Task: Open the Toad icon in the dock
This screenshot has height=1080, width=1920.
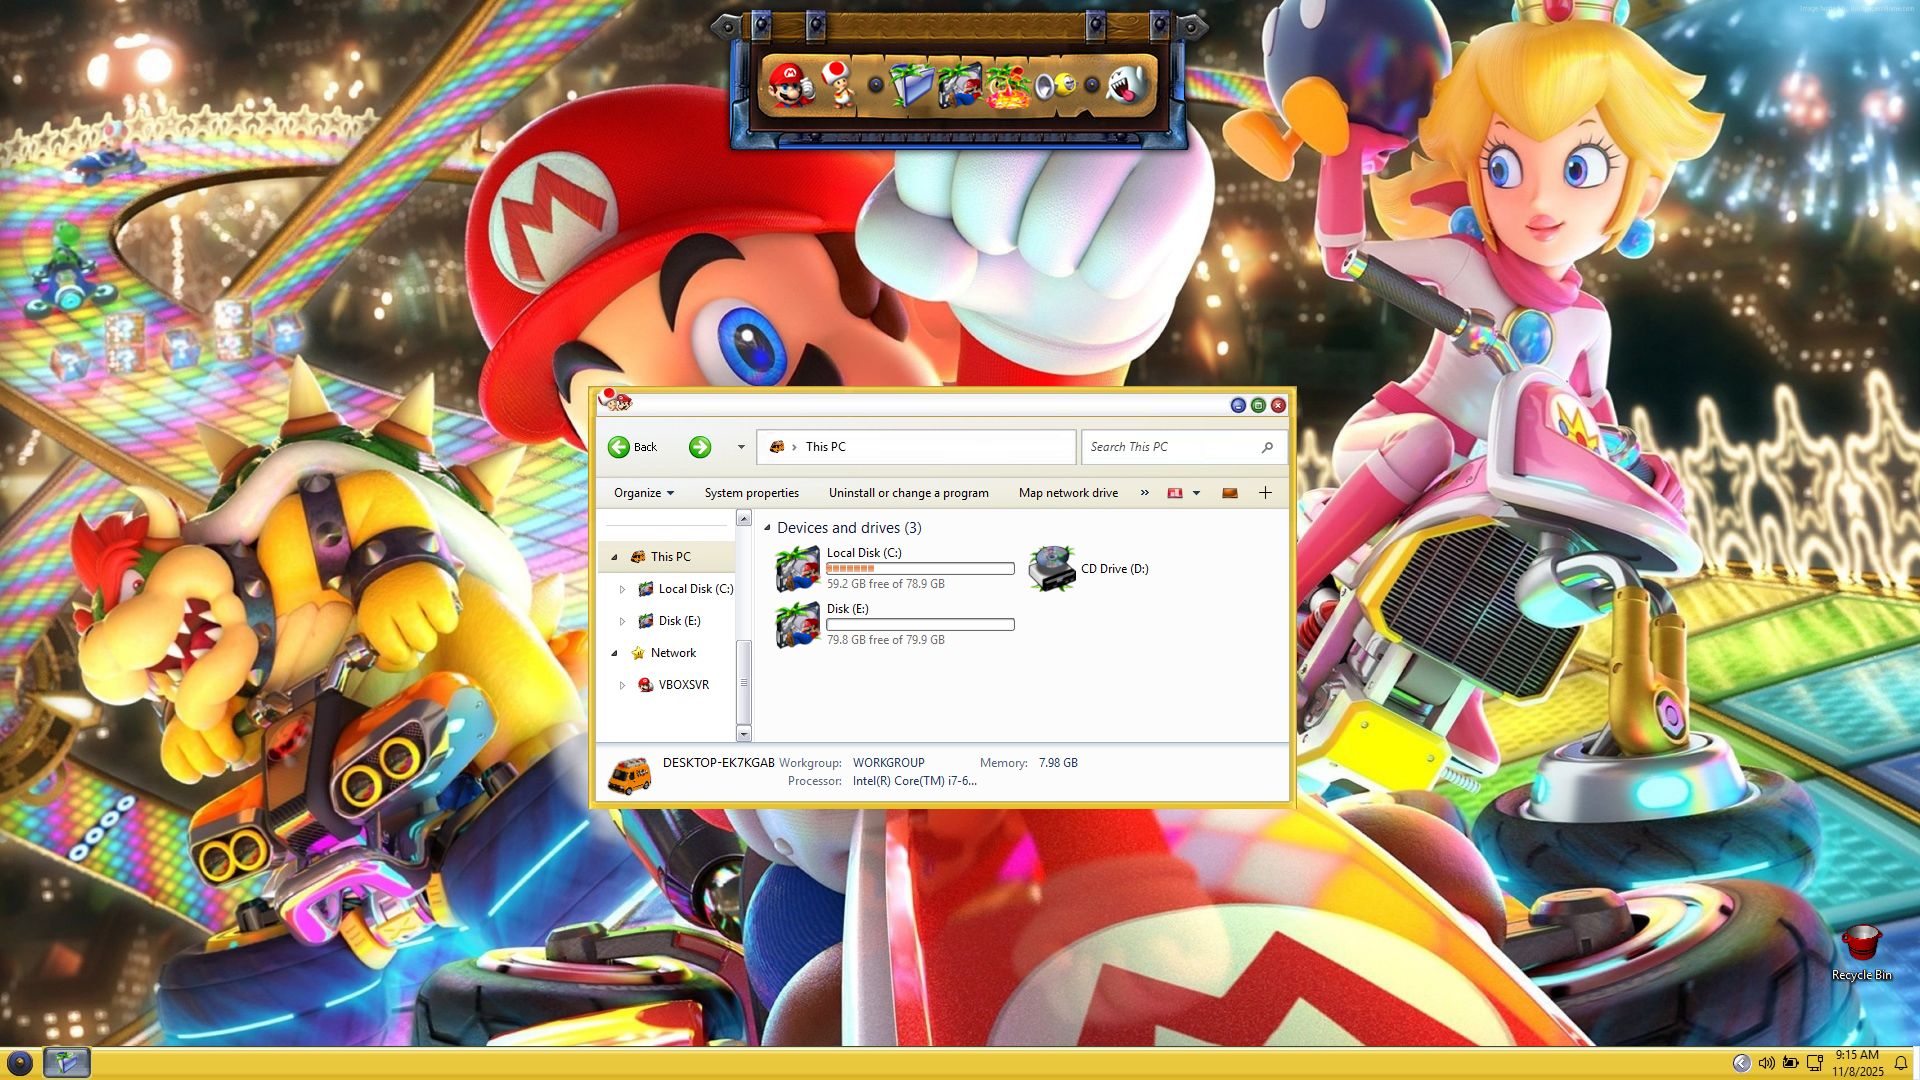Action: [x=837, y=84]
